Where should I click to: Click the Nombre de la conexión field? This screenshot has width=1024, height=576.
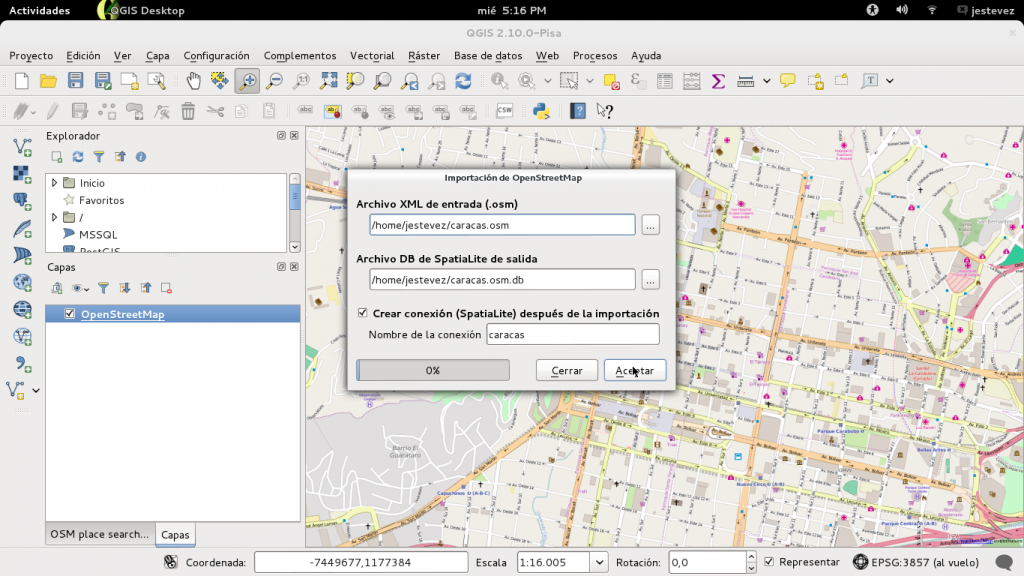[x=572, y=335]
